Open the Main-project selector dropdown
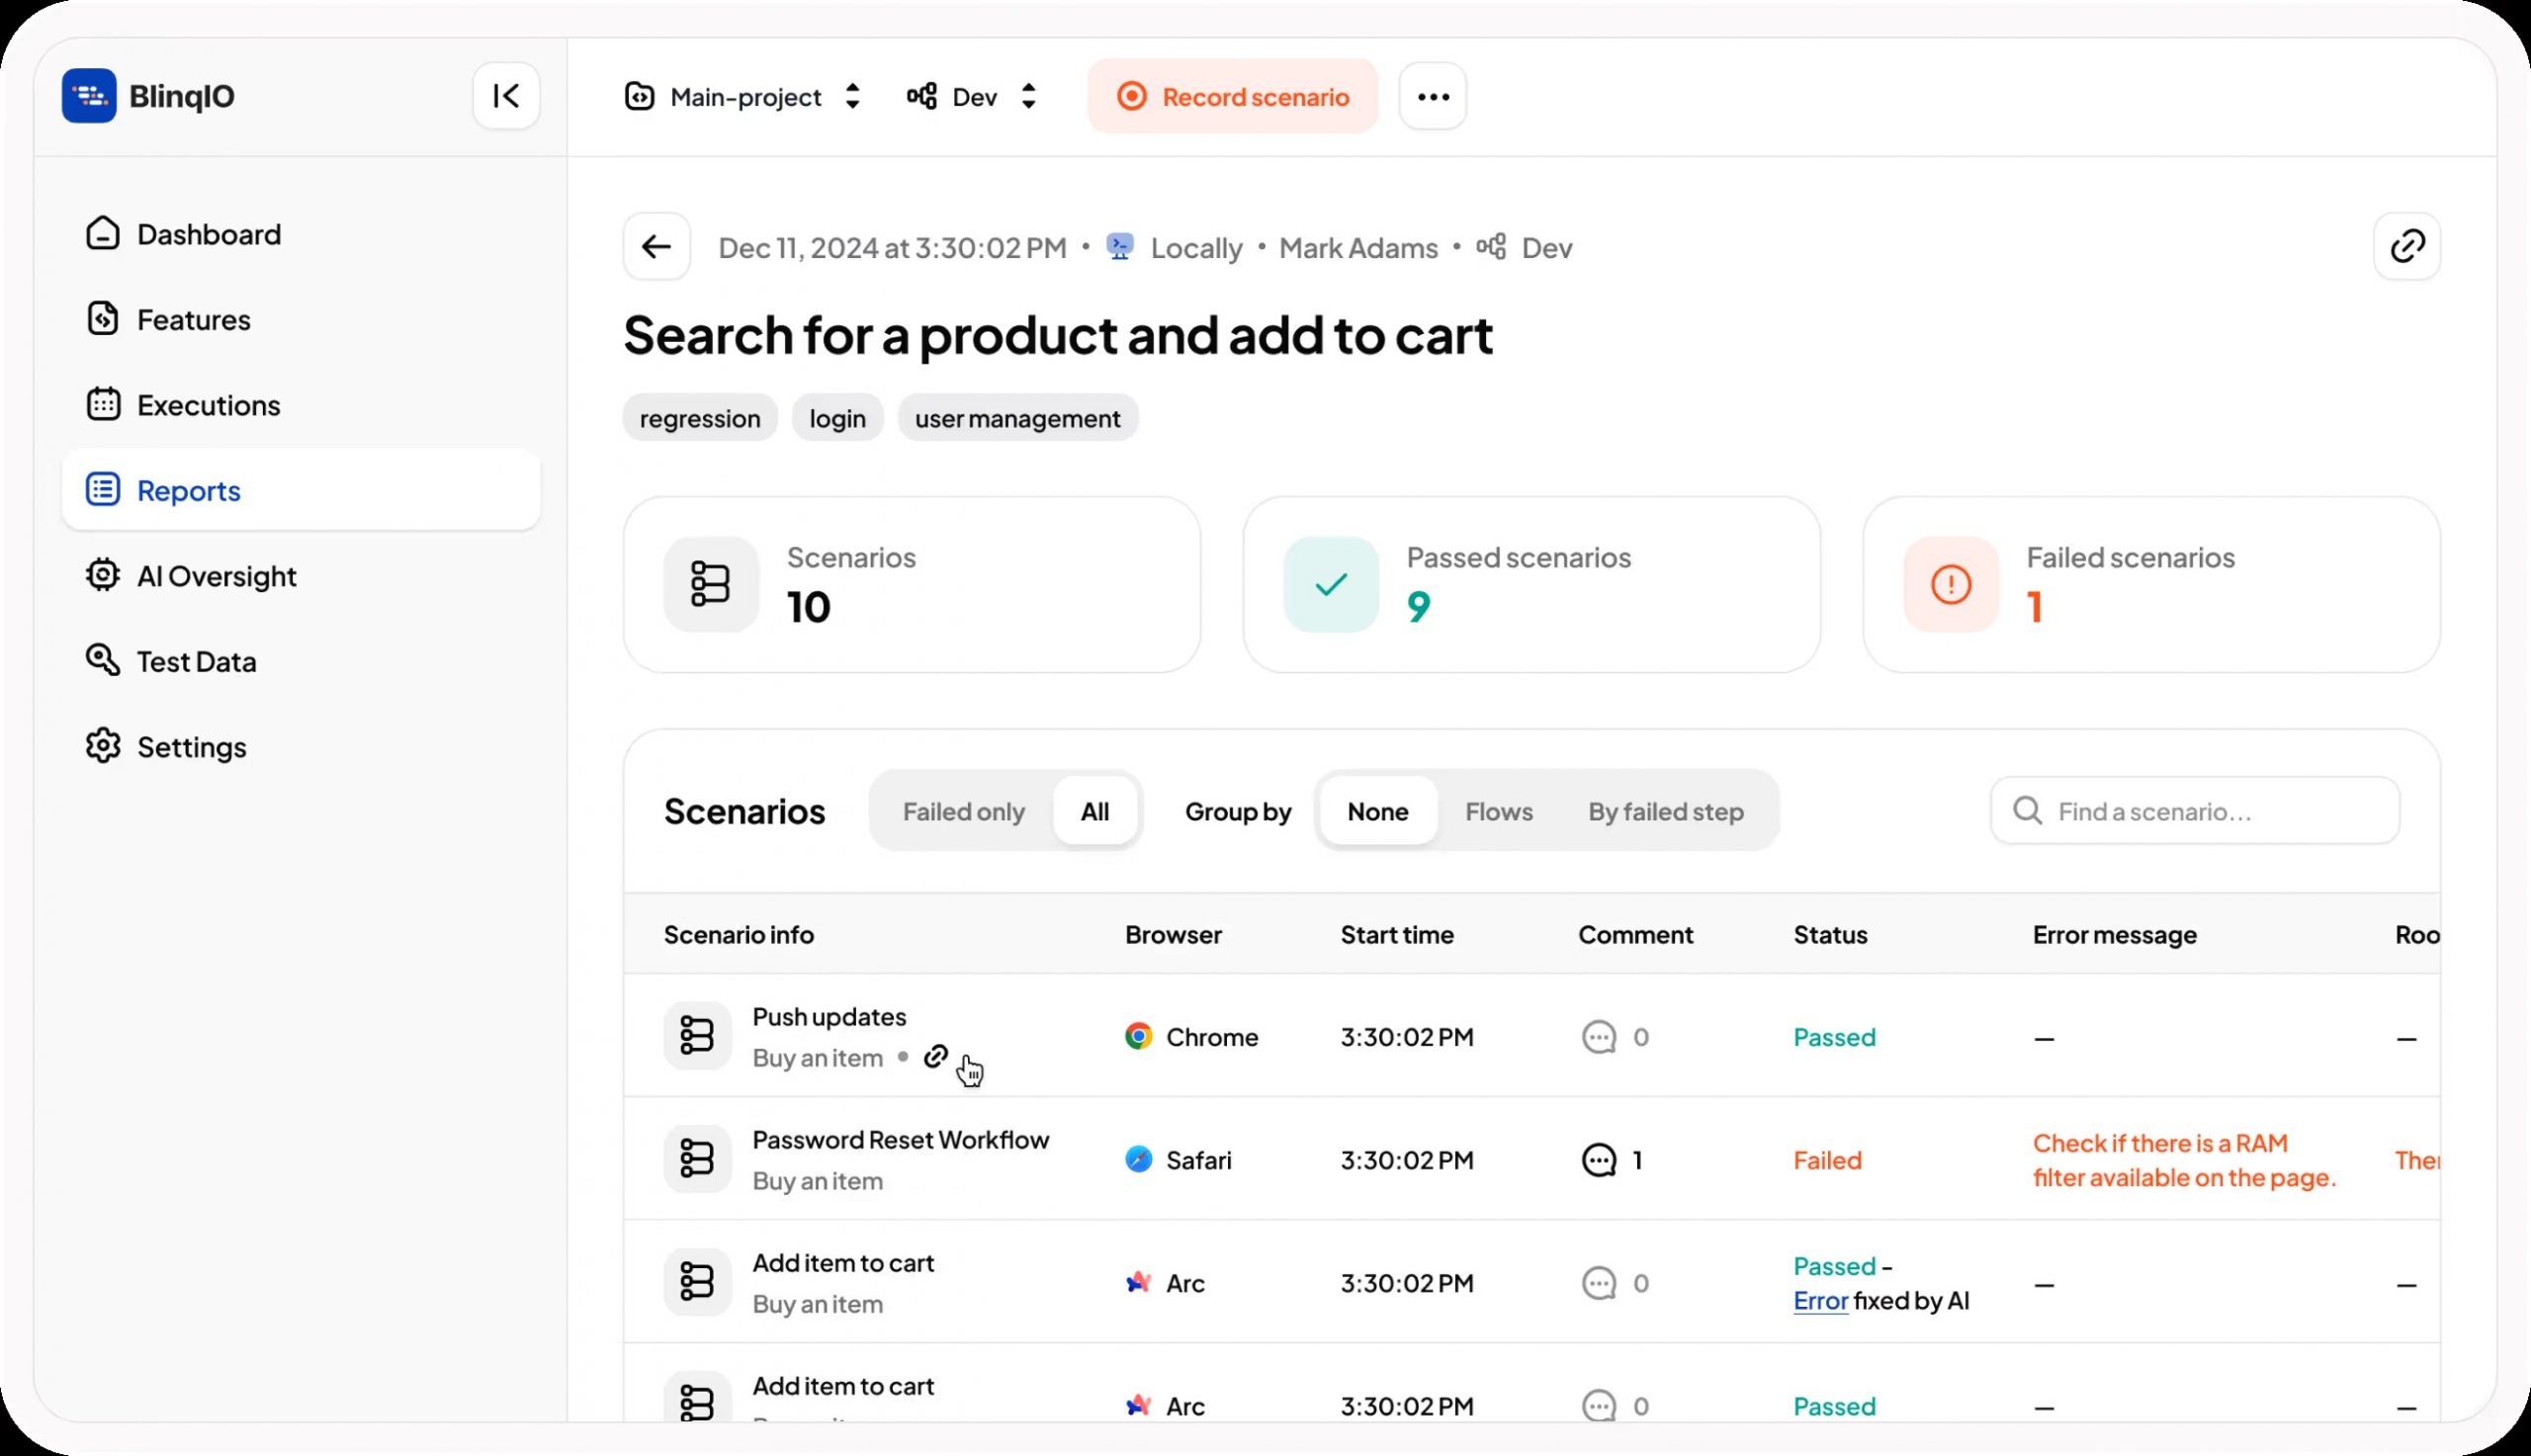This screenshot has height=1456, width=2531. click(x=743, y=97)
